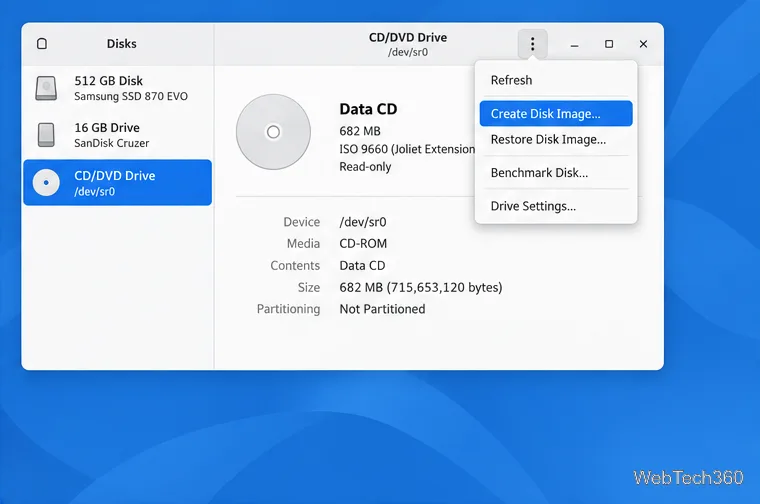
Task: Click the ISO 9660 filesystem text
Action: click(x=407, y=149)
